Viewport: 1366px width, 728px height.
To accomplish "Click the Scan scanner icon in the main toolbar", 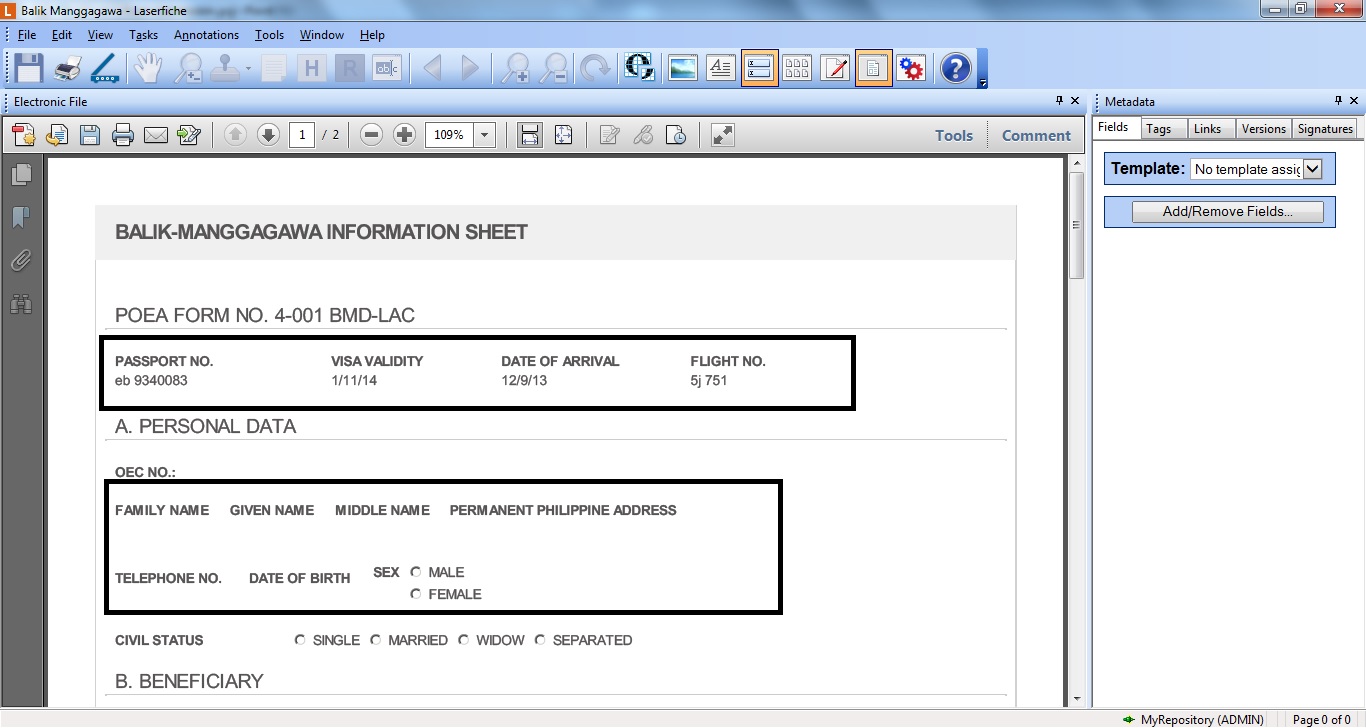I will [104, 68].
